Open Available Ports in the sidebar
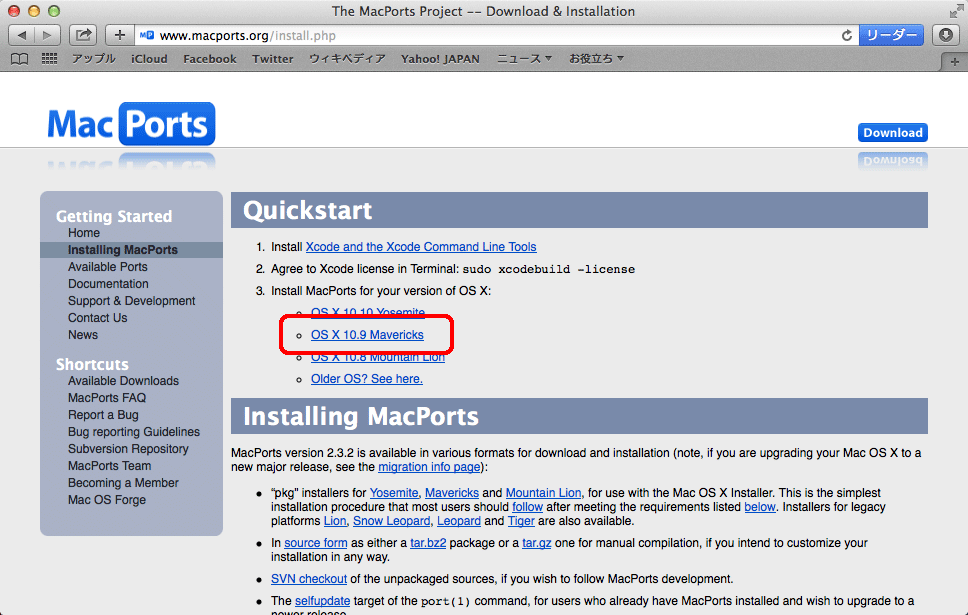The image size is (968, 615). 107,267
